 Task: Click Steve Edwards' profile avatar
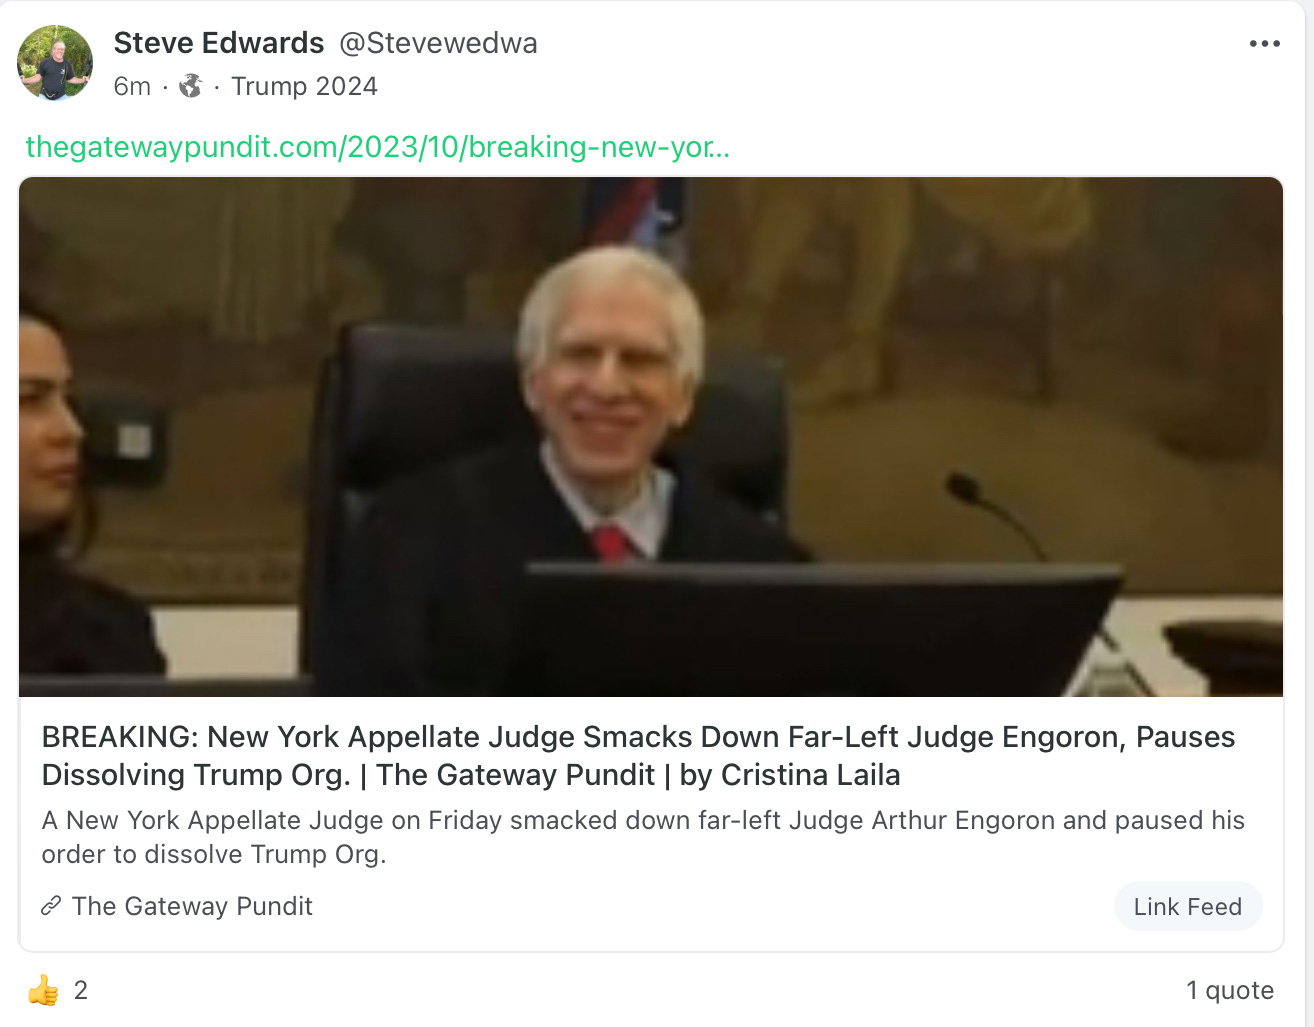tap(55, 63)
